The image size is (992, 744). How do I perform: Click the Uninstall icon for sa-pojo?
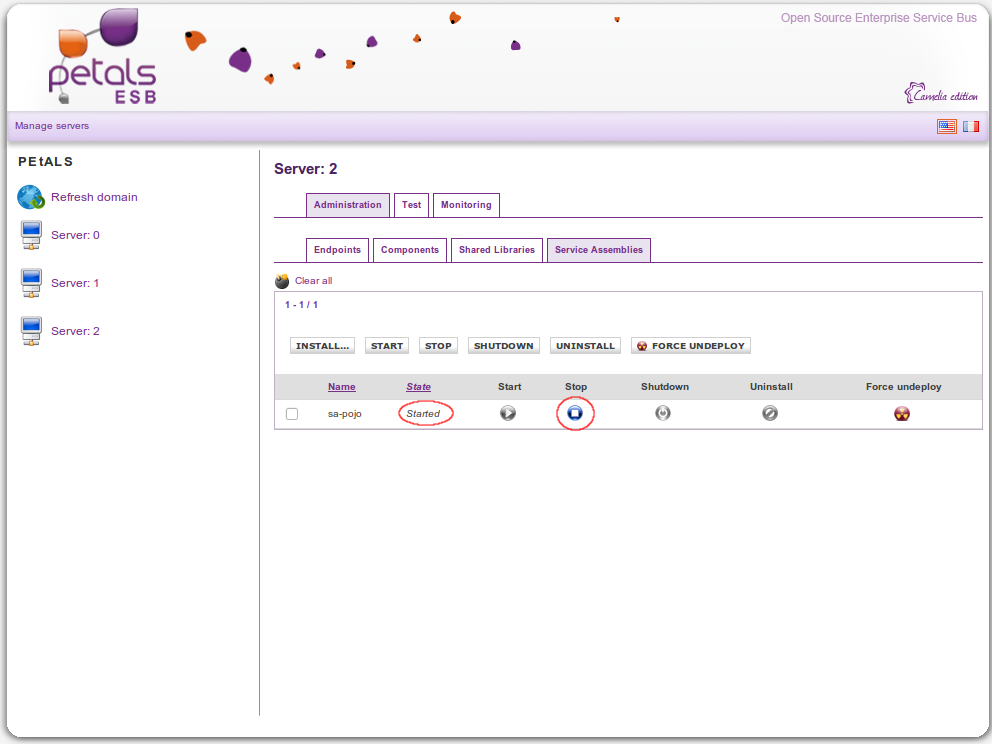click(770, 413)
